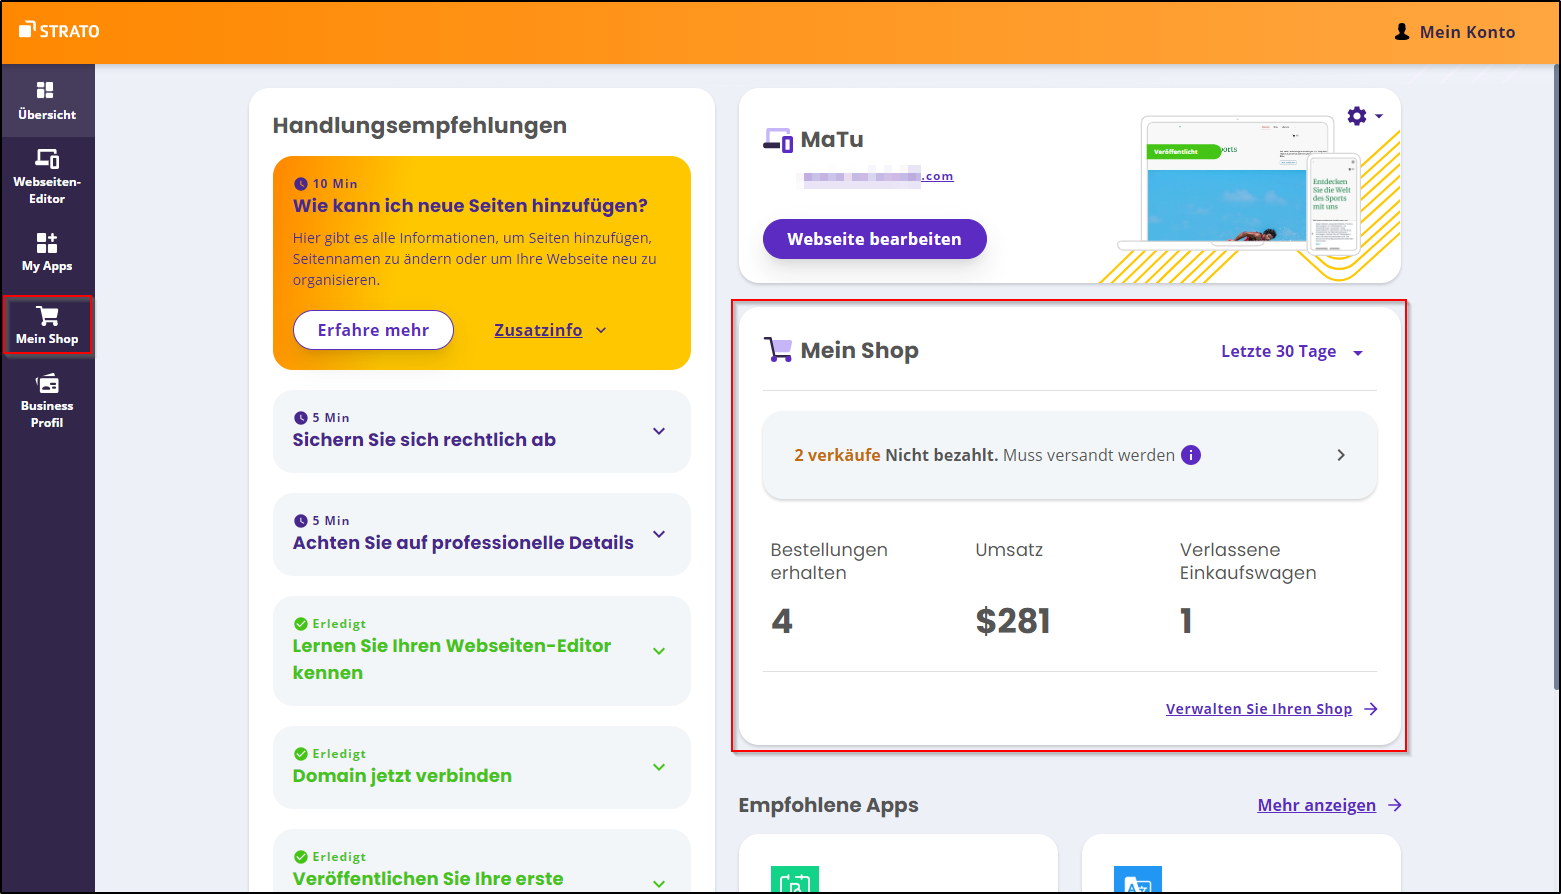The image size is (1561, 894).
Task: Open My Apps from the sidebar
Action: (47, 252)
